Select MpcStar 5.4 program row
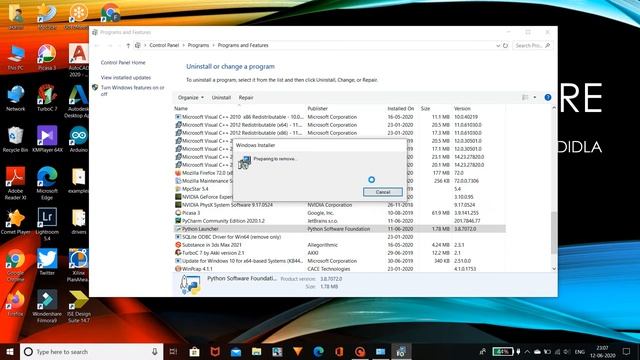 203,189
